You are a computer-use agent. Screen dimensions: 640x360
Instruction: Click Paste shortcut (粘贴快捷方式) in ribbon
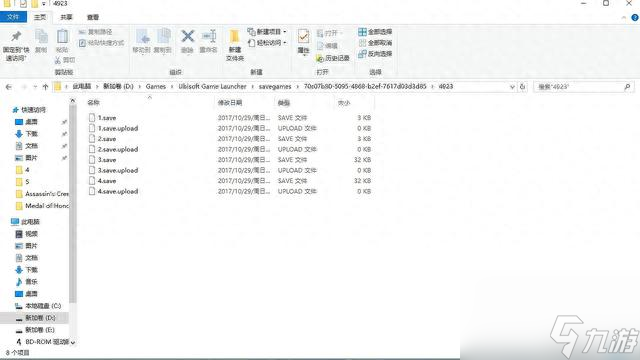click(x=101, y=43)
